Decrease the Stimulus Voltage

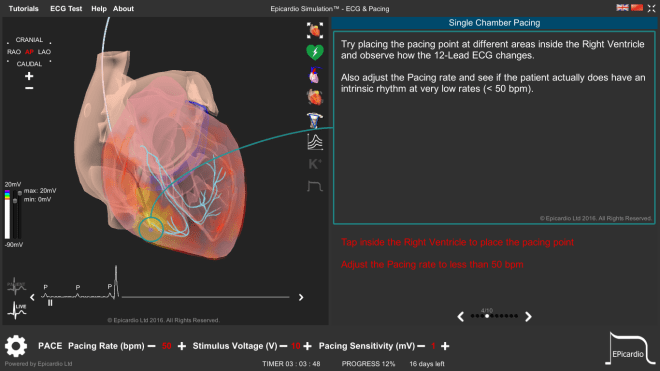click(283, 346)
